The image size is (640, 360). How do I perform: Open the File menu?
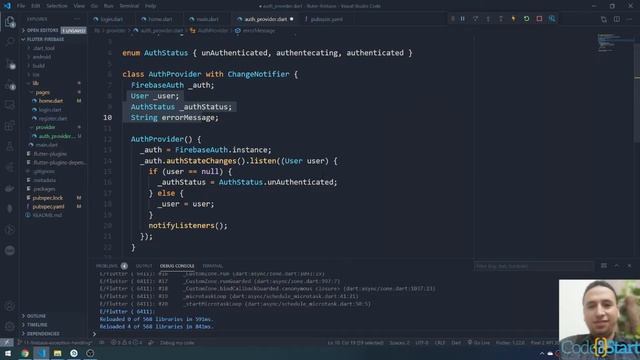click(21, 6)
